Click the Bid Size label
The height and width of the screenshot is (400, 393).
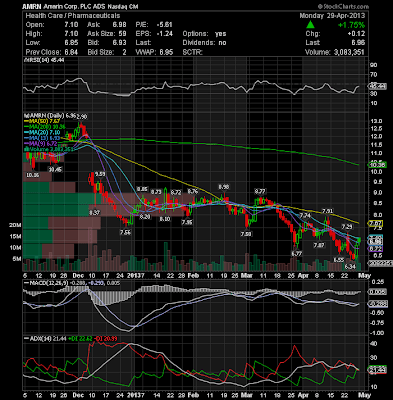(100, 52)
